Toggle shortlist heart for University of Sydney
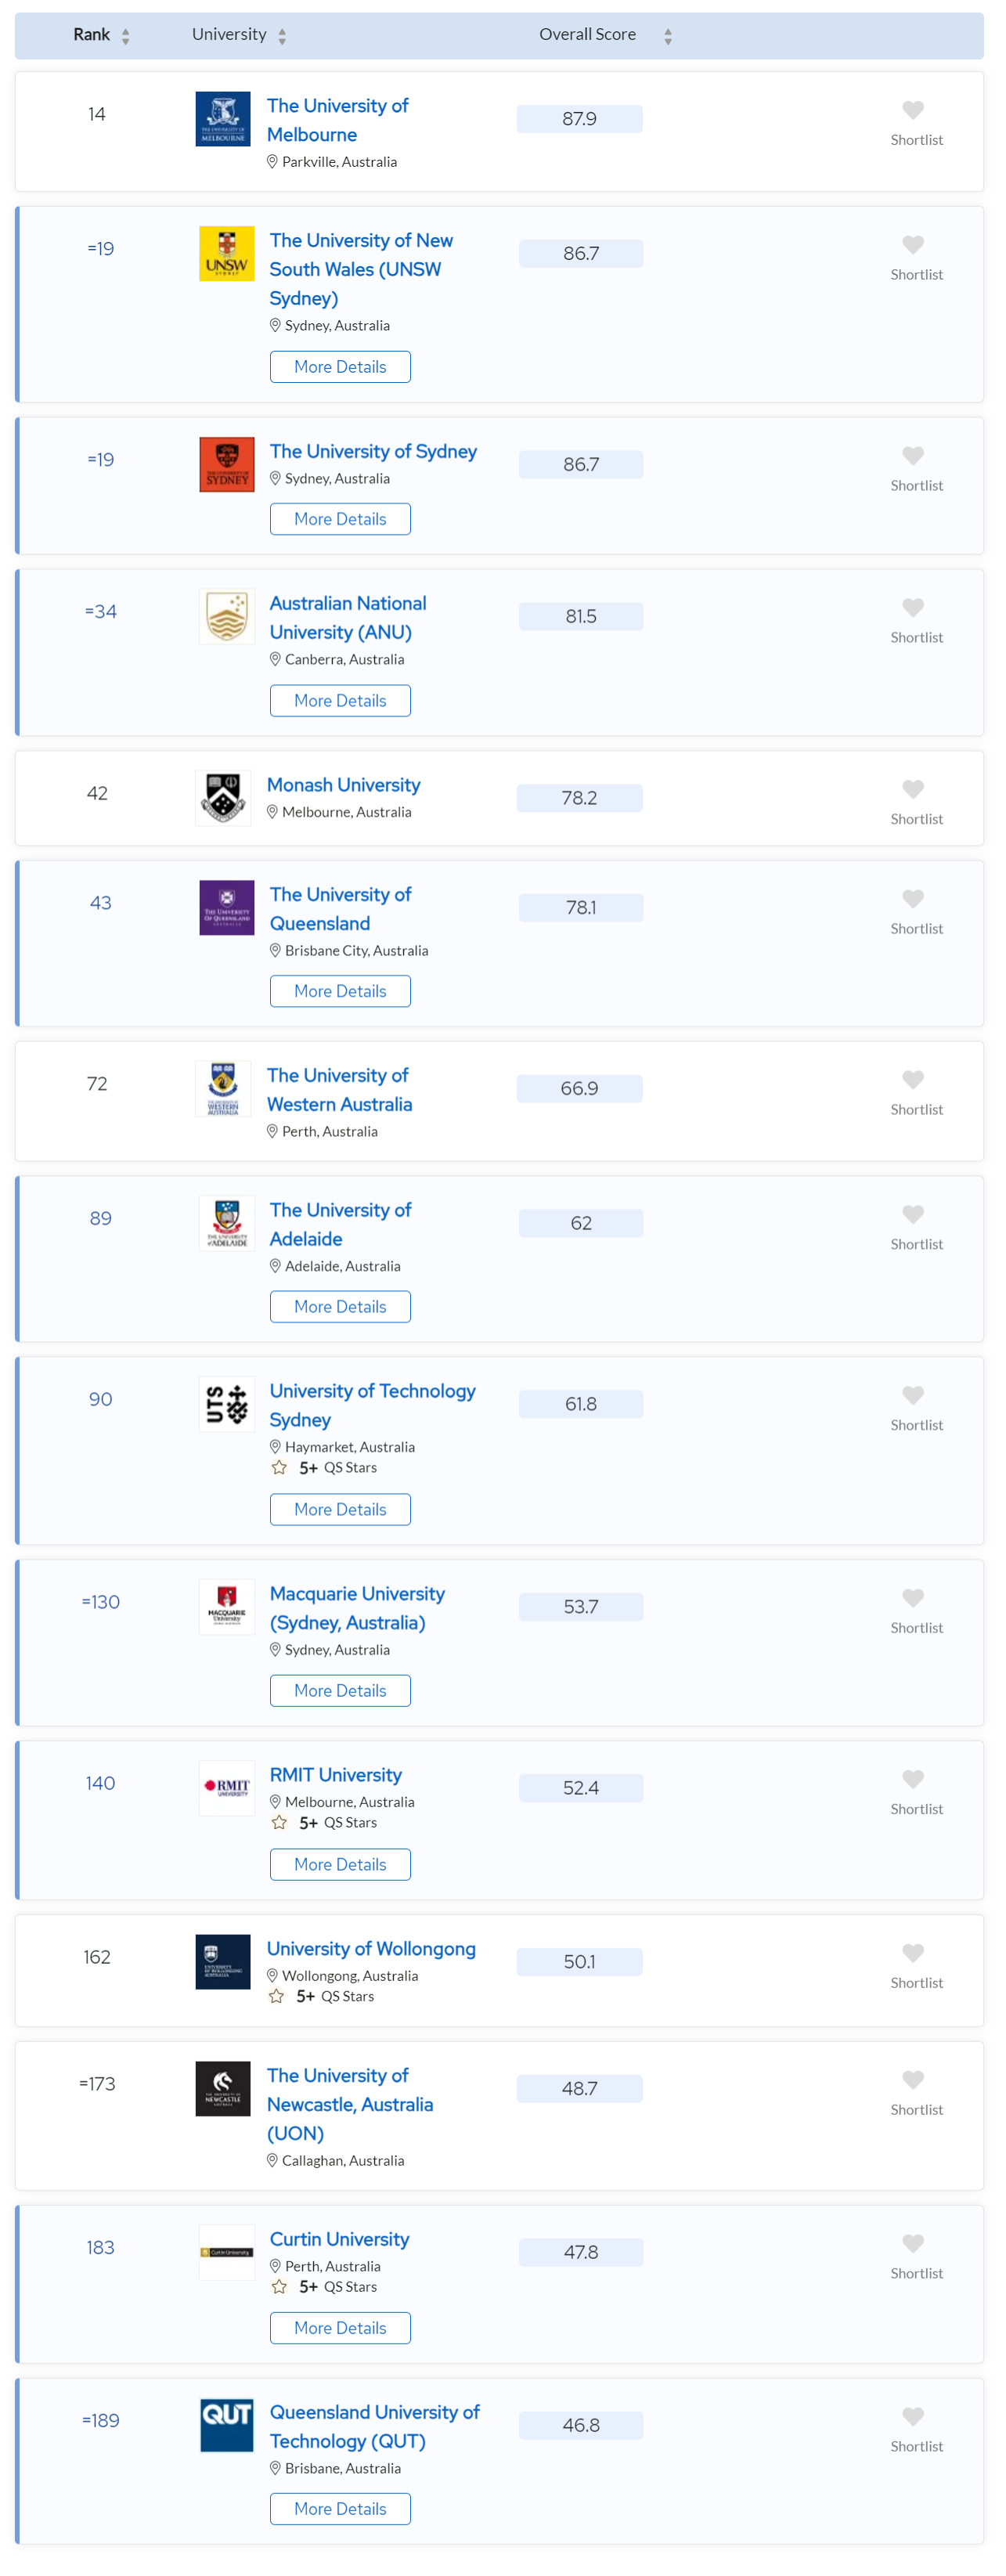Screen dimensions: 1006x2576 (x=912, y=456)
